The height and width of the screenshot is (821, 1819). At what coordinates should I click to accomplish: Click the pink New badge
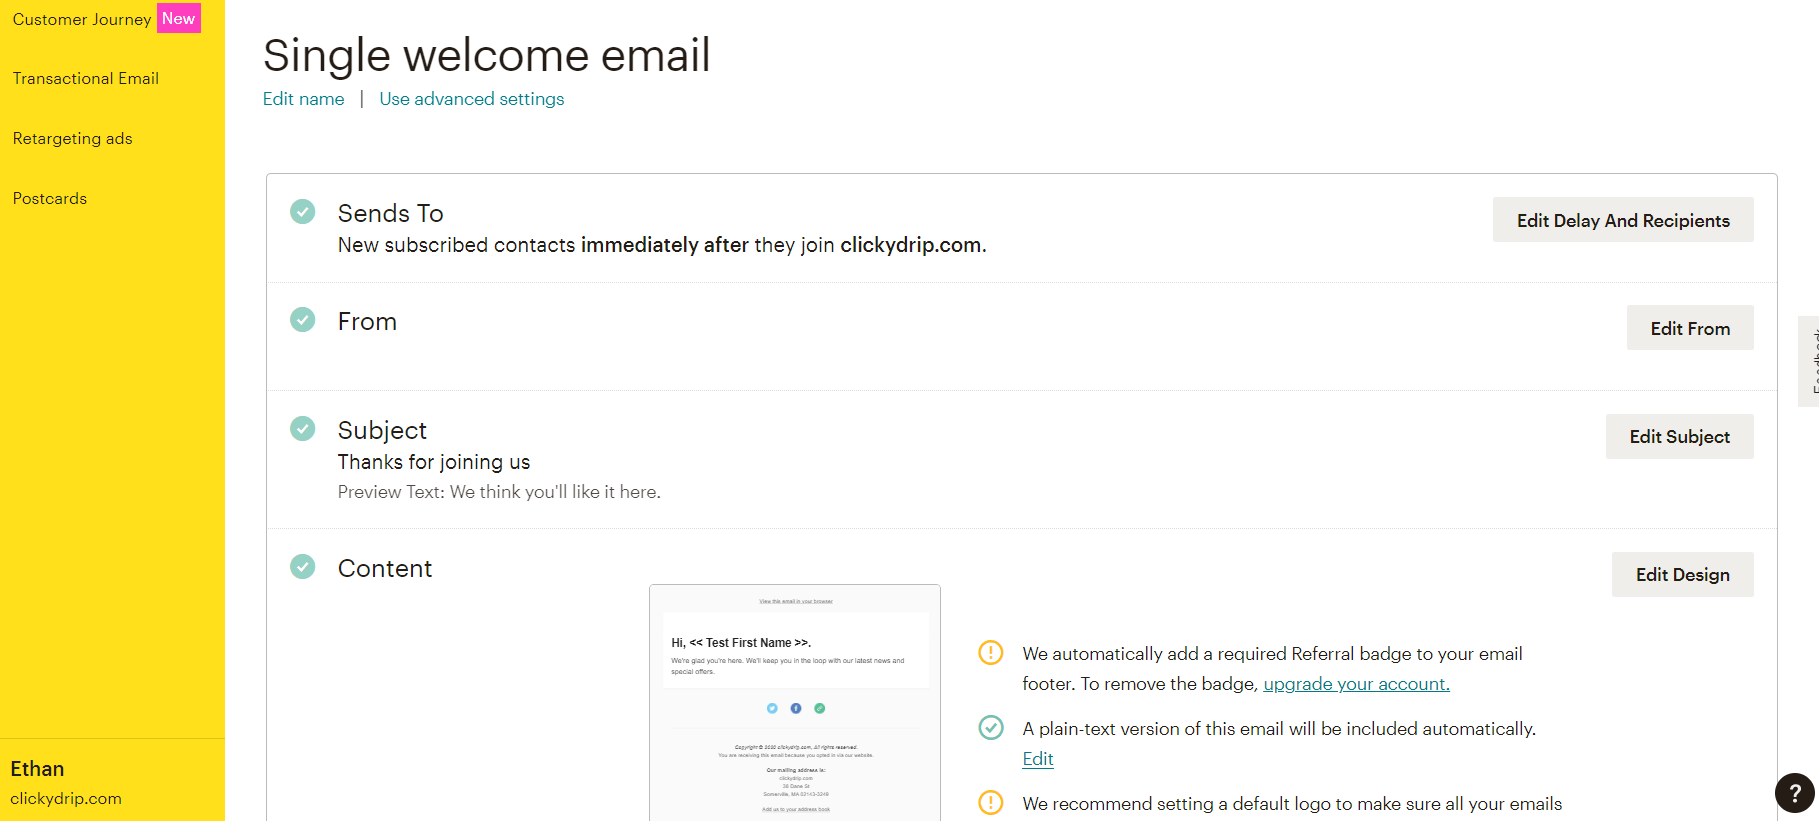(x=179, y=18)
